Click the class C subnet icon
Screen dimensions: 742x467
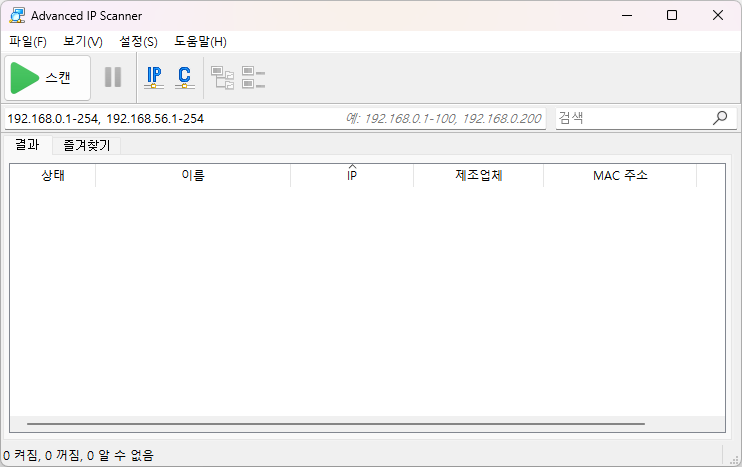[184, 77]
